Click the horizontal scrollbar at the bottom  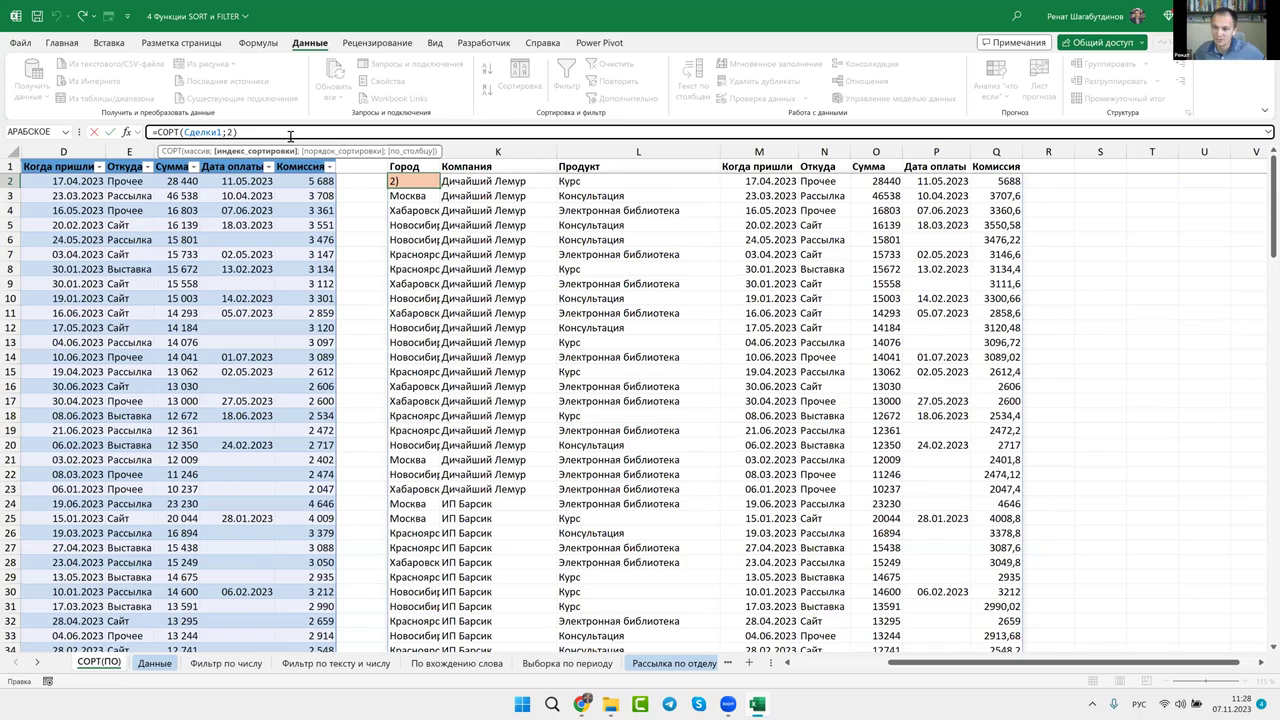(x=1062, y=662)
